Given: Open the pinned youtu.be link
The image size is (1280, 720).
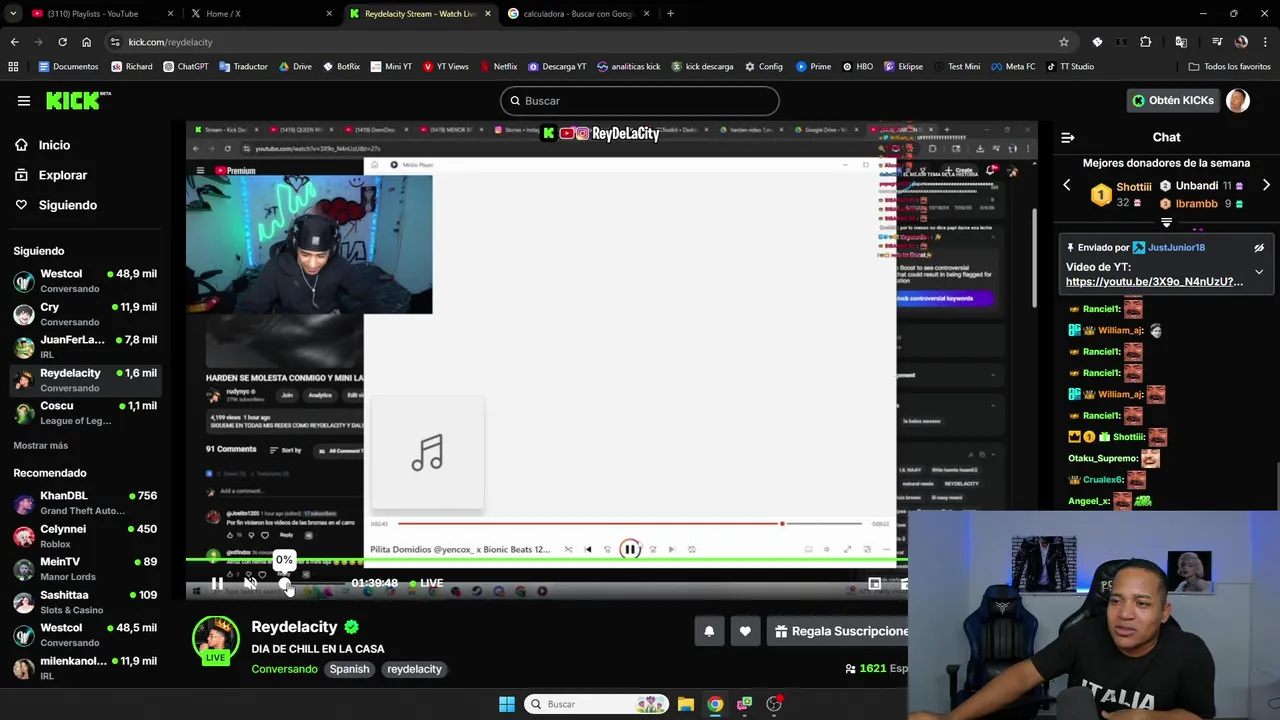Looking at the screenshot, I should tap(1154, 282).
